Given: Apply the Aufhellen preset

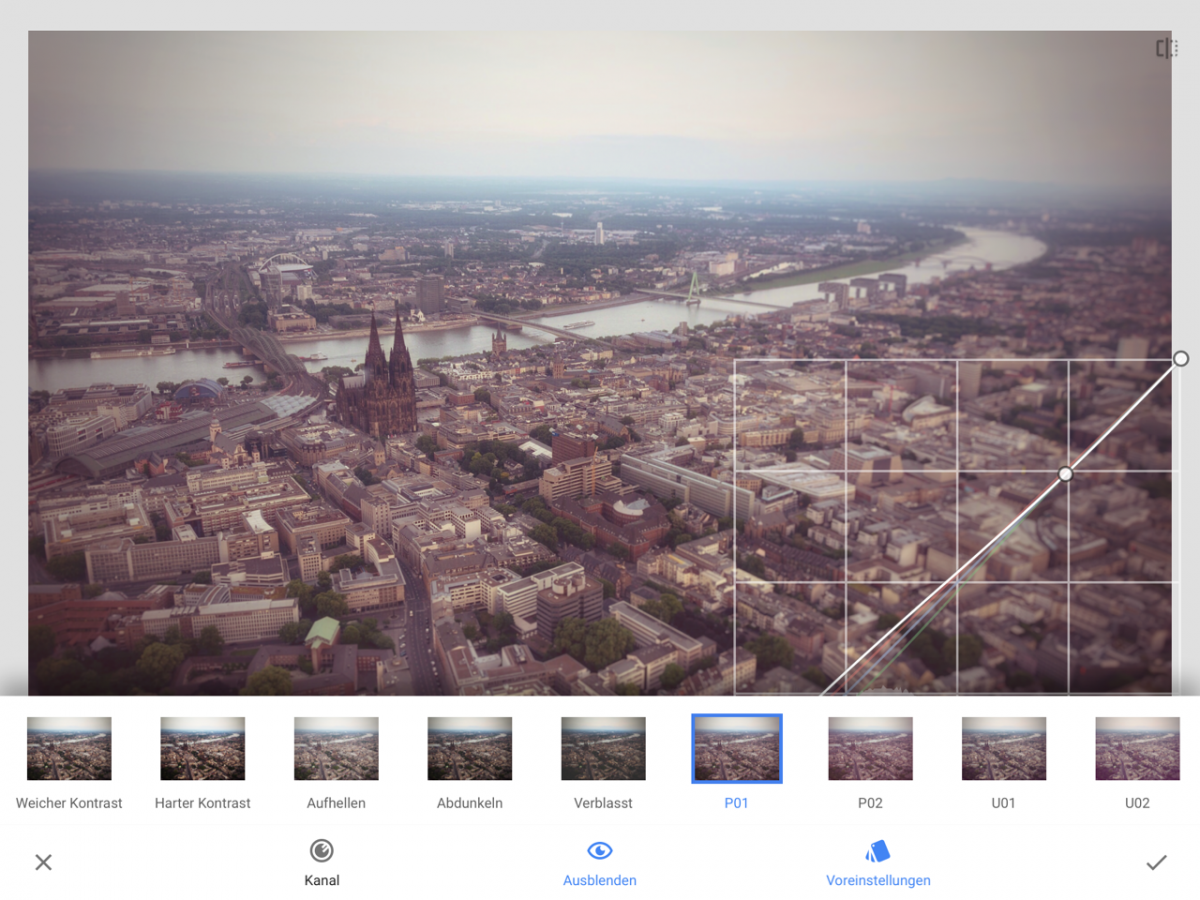Looking at the screenshot, I should pyautogui.click(x=336, y=749).
